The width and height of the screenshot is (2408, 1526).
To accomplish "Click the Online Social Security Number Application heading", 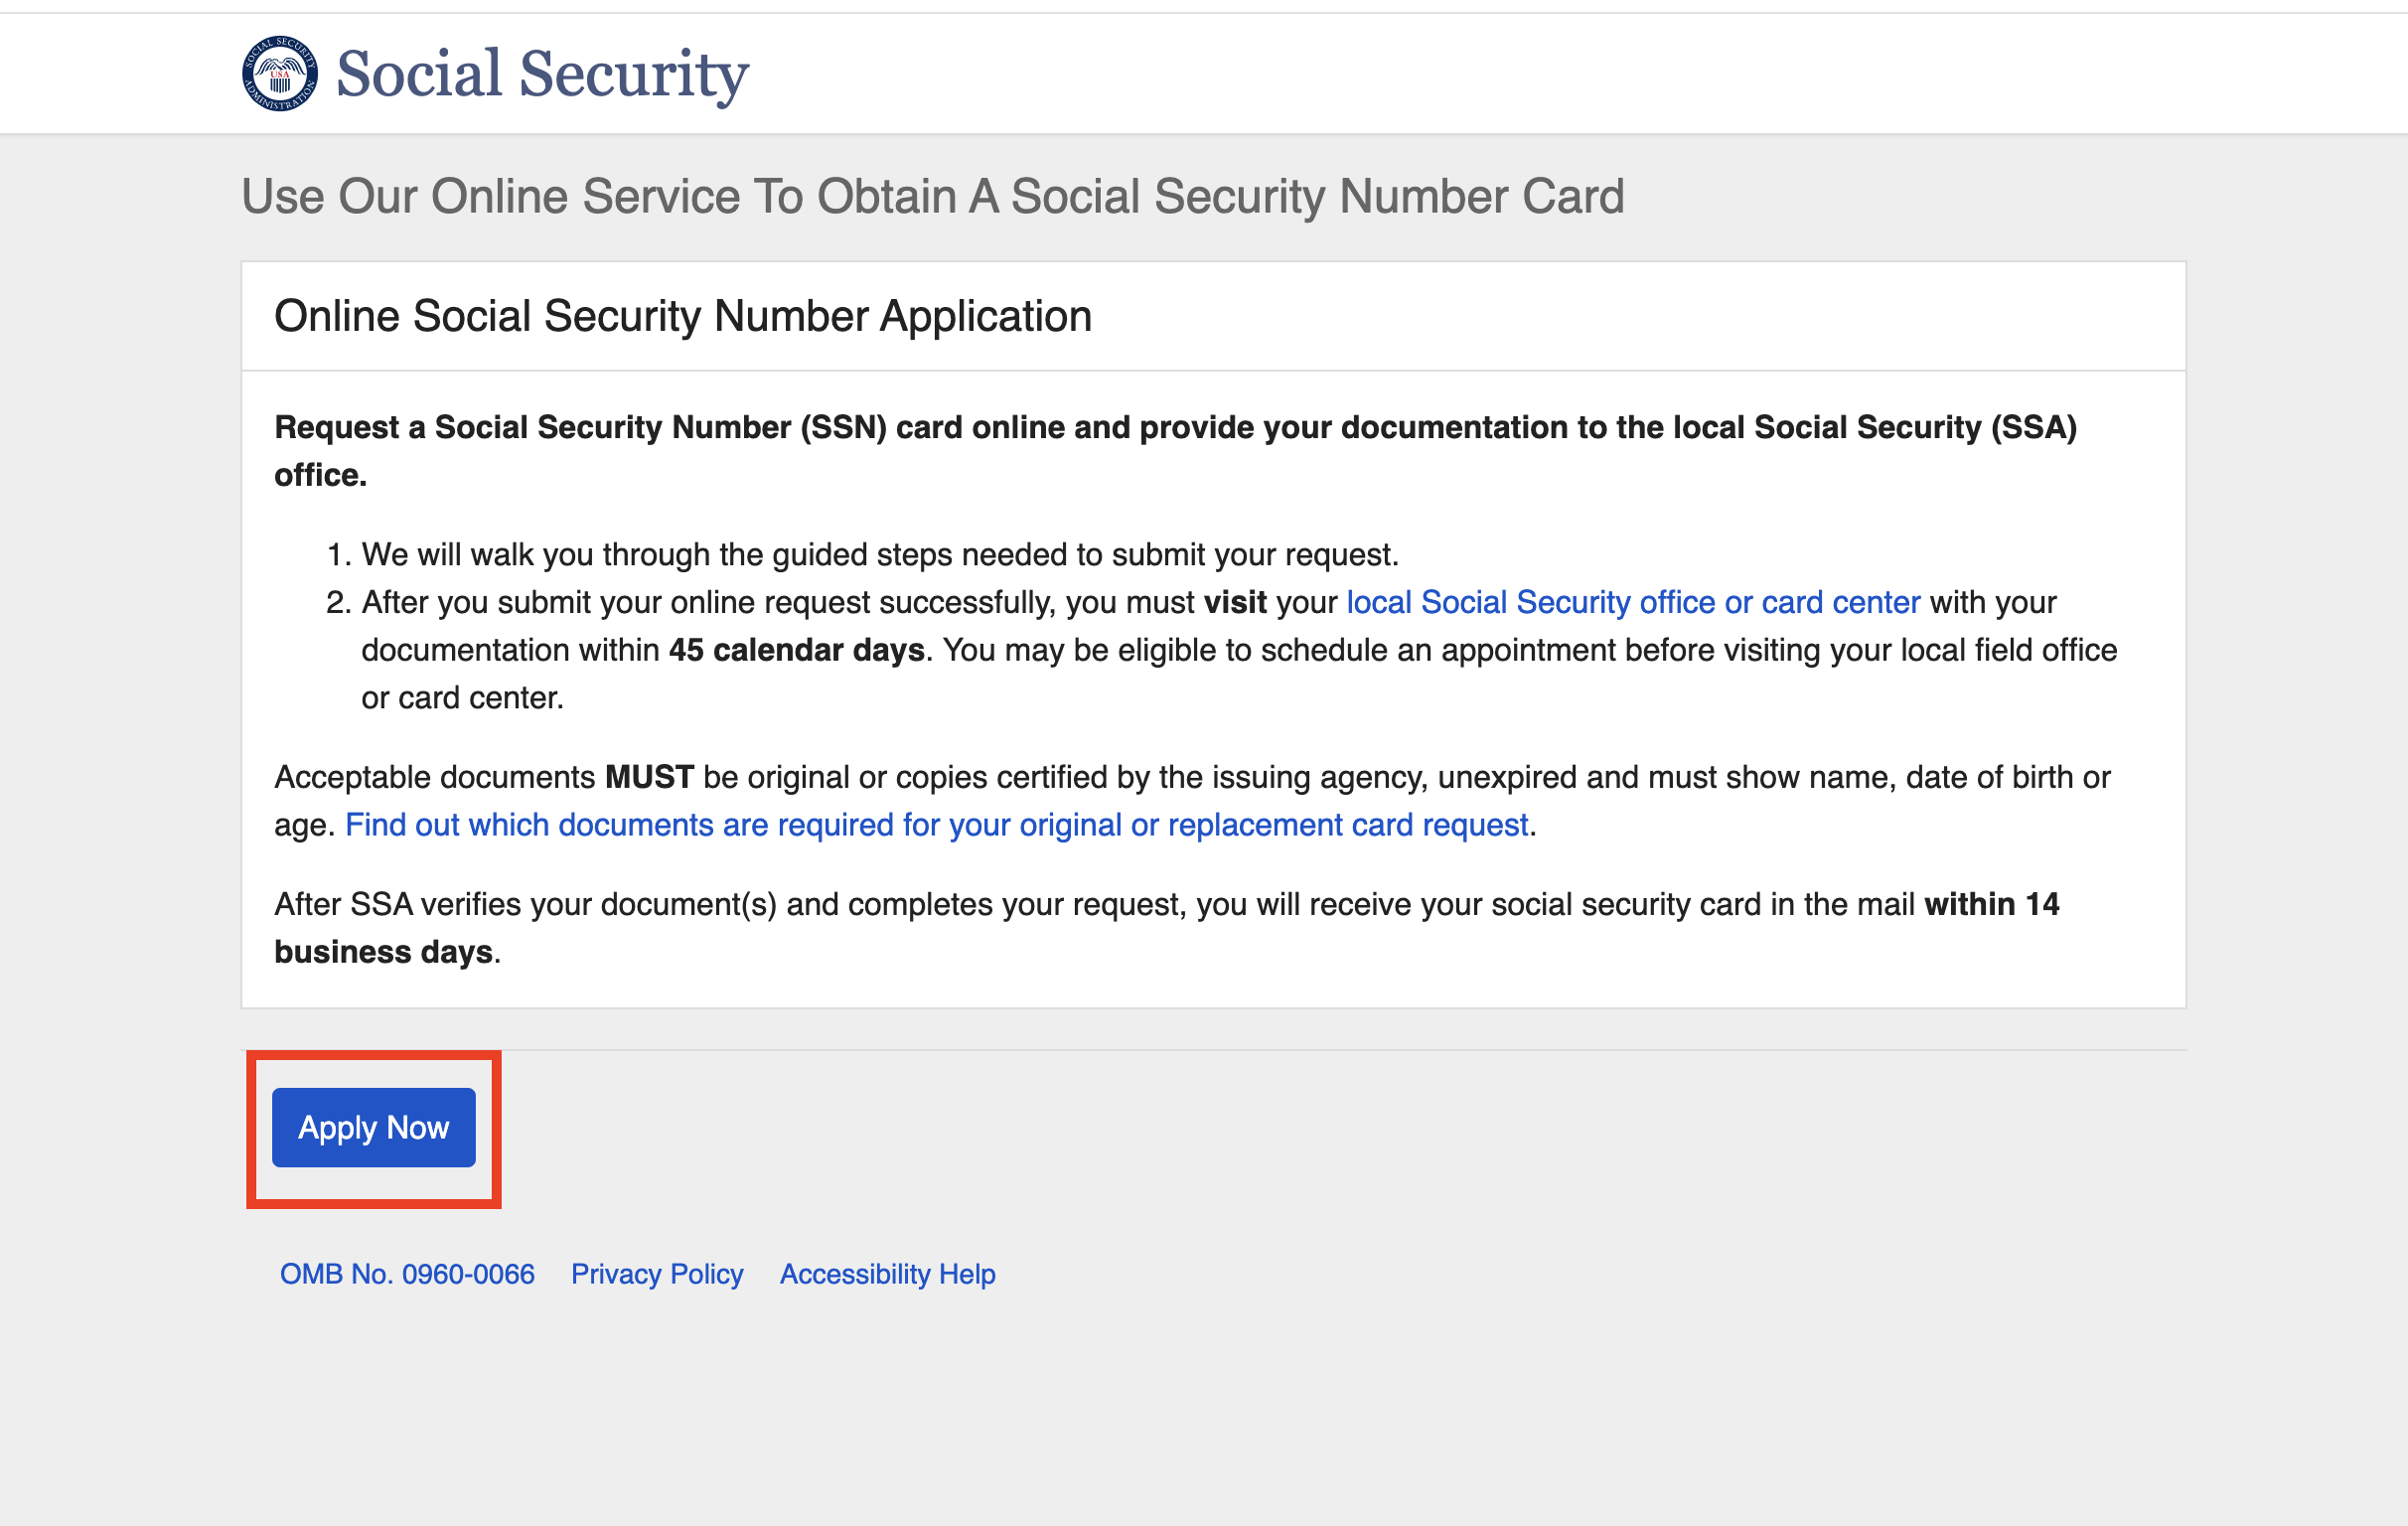I will point(683,316).
